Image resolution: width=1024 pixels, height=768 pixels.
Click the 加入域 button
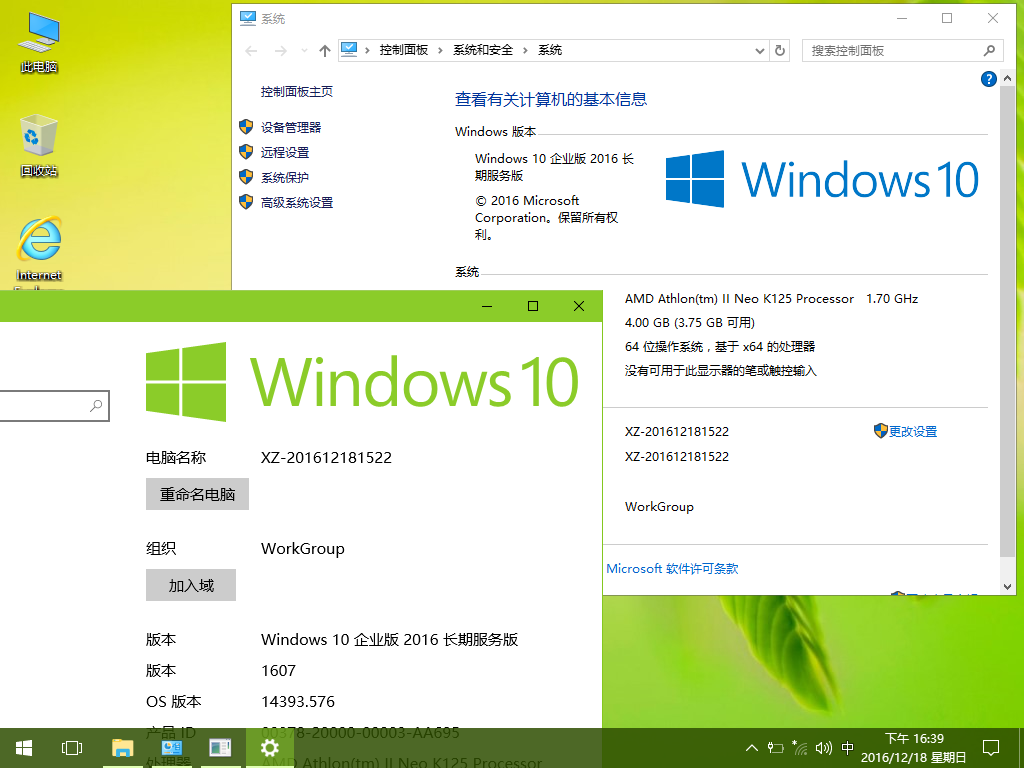[x=191, y=585]
